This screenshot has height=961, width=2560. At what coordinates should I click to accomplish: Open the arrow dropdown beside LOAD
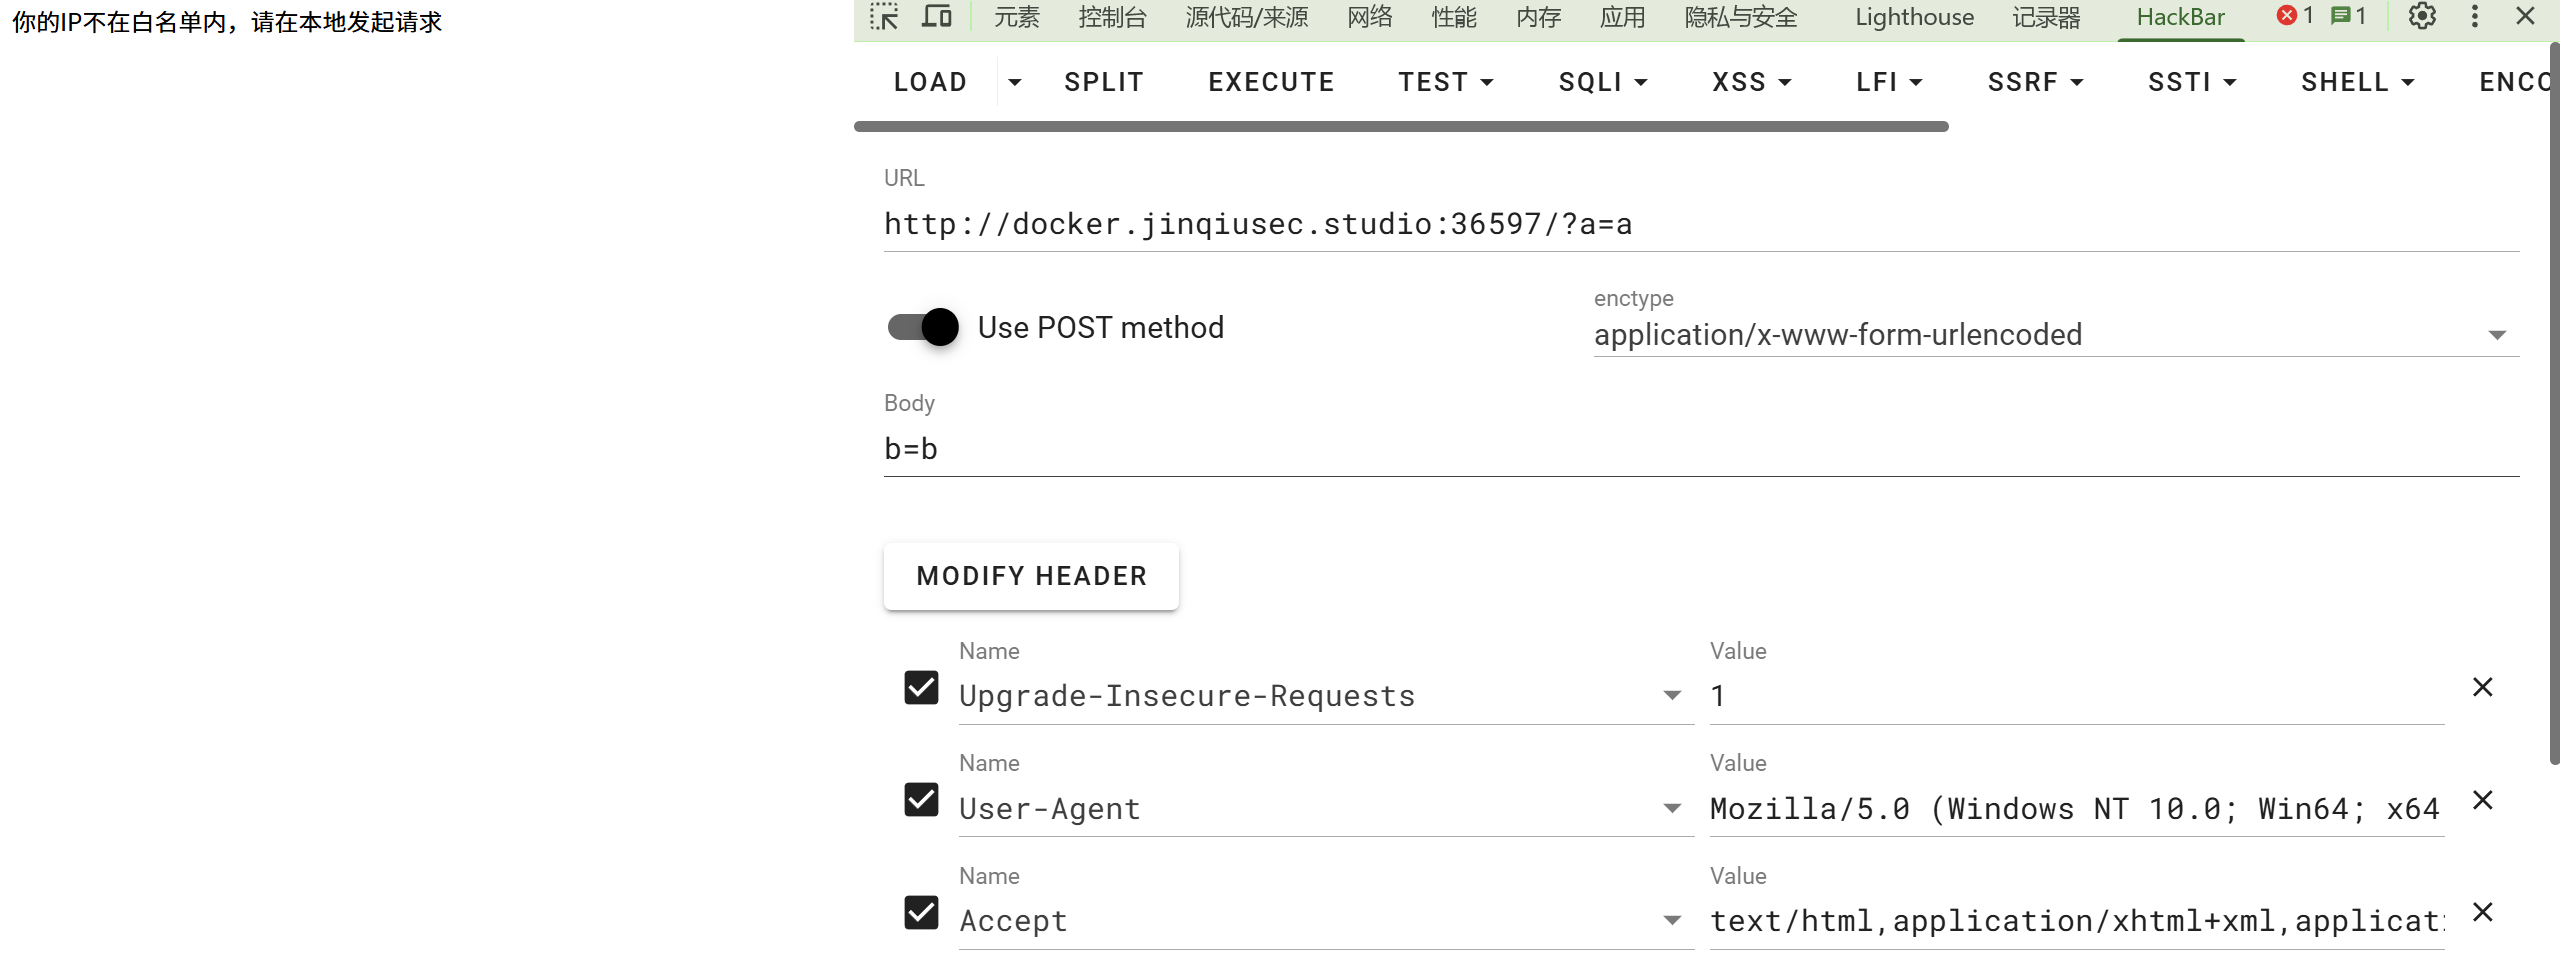pos(1014,82)
